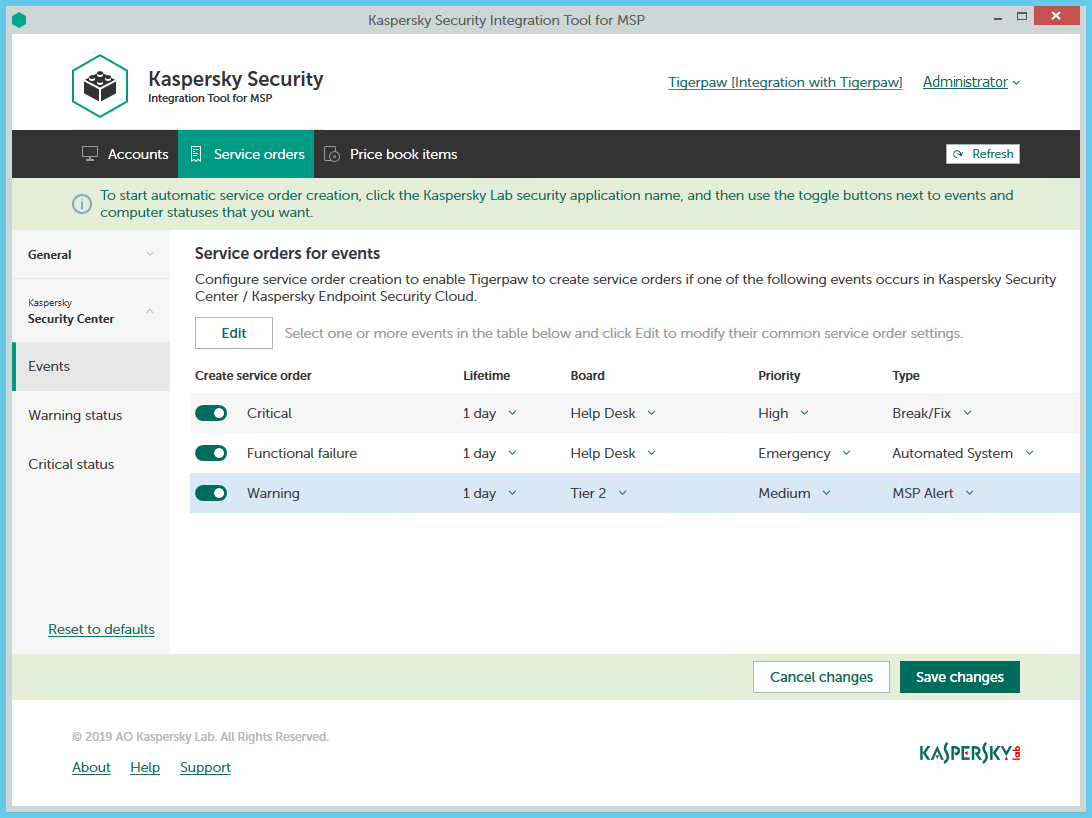Viewport: 1092px width, 818px height.
Task: Open the Priority dropdown for Critical row
Action: point(784,413)
